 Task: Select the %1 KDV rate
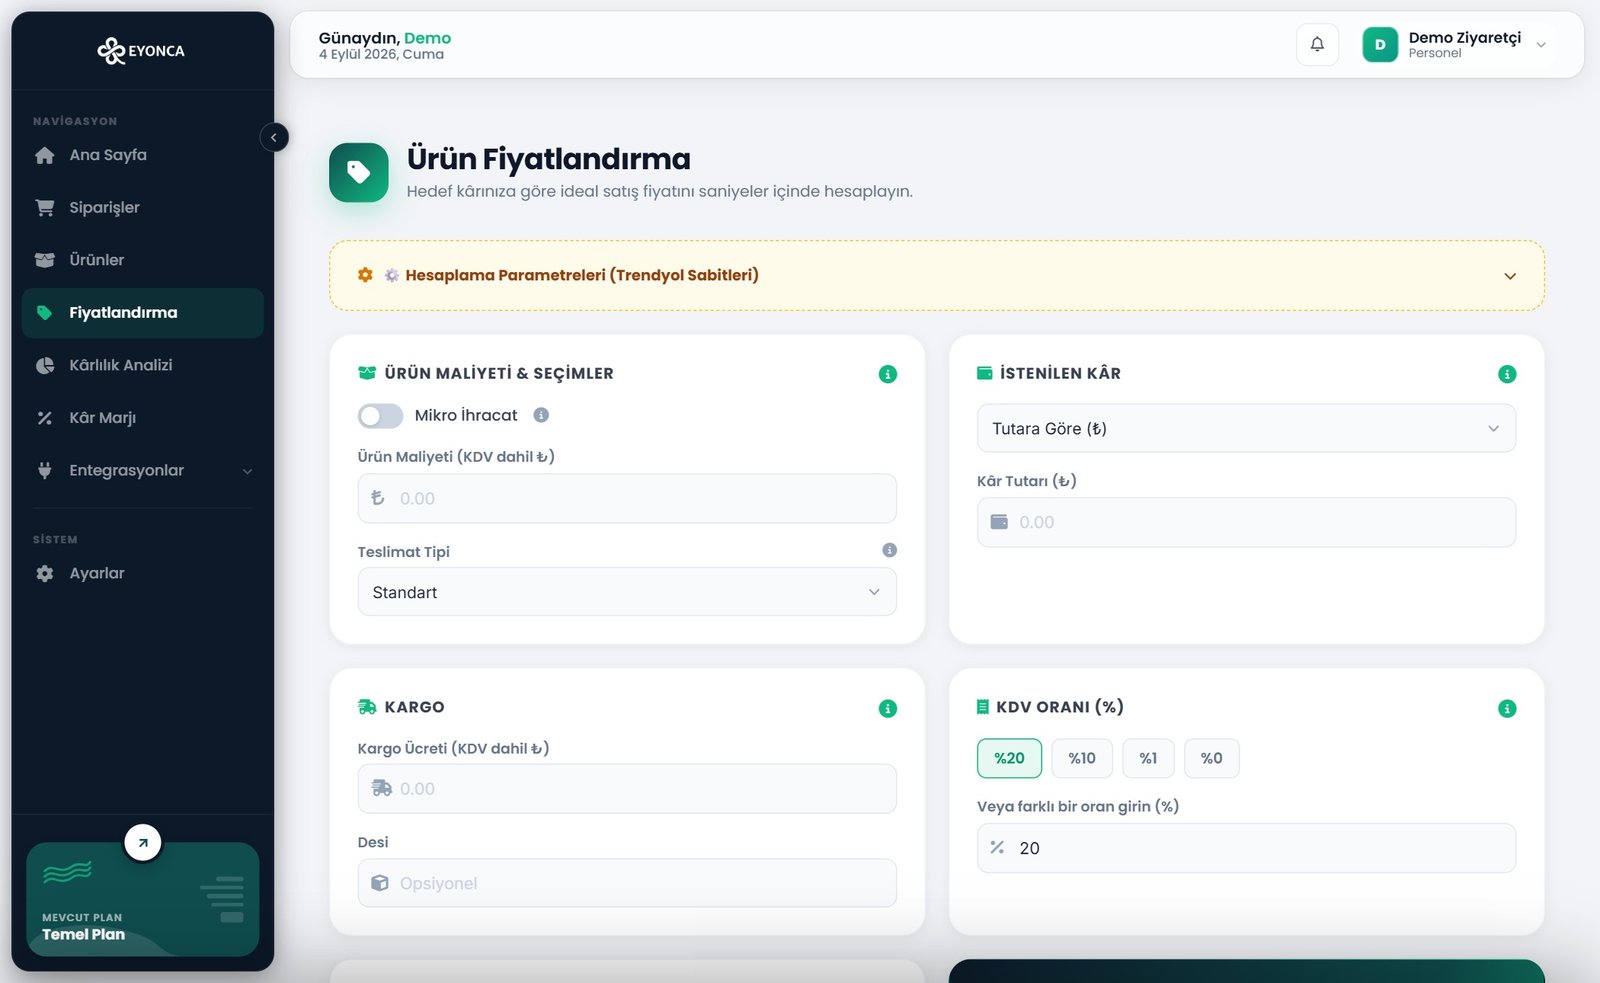(x=1148, y=758)
